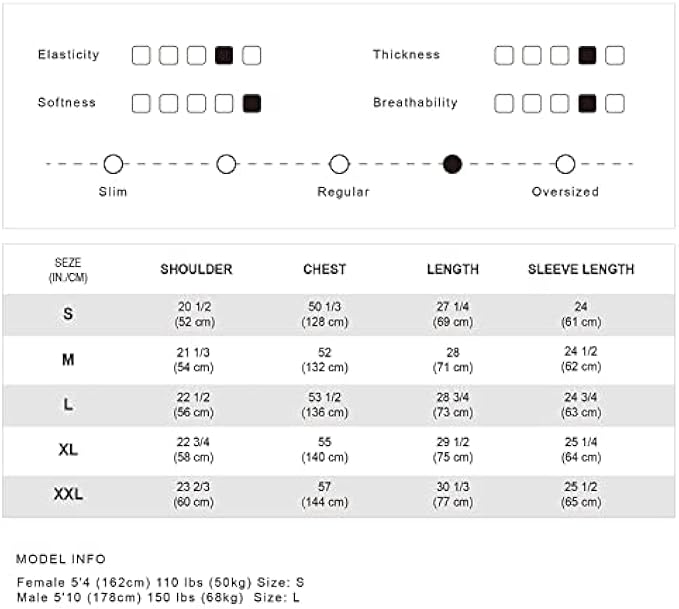This screenshot has width=679, height=609.
Task: Select the Oversized fit circle
Action: point(565,164)
